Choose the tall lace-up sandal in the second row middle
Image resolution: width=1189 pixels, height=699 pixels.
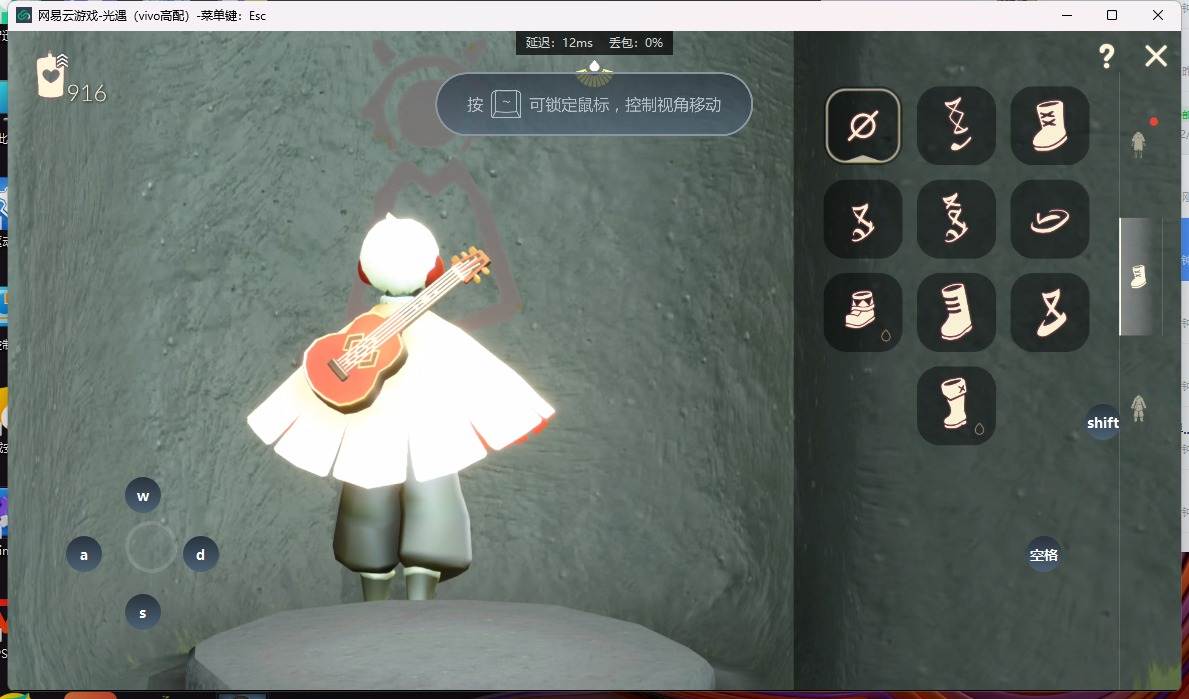[x=956, y=219]
